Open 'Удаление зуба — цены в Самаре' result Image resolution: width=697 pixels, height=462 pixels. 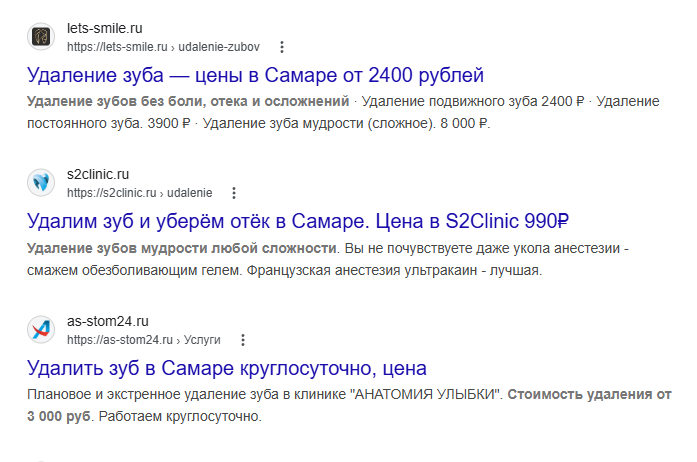click(x=255, y=75)
